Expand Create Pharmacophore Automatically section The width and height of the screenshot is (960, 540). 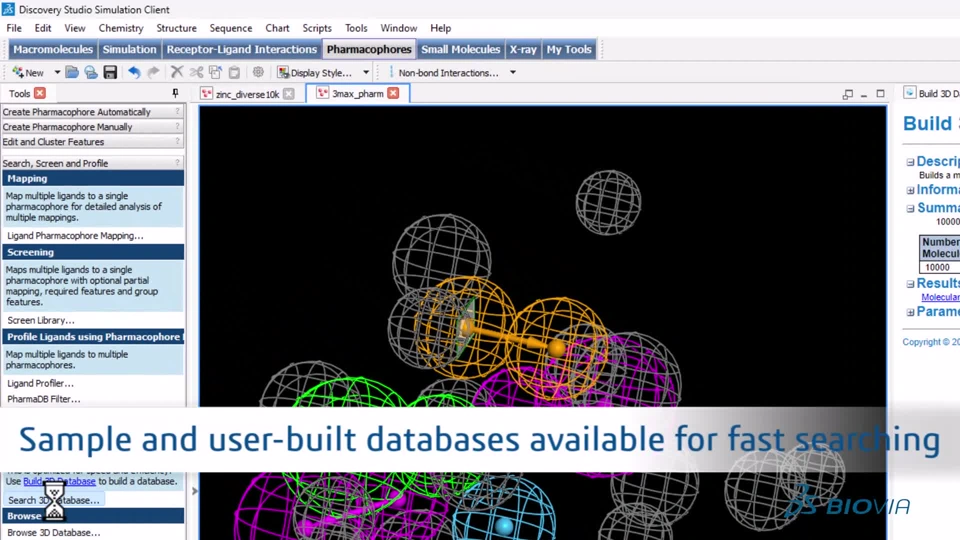(93, 112)
